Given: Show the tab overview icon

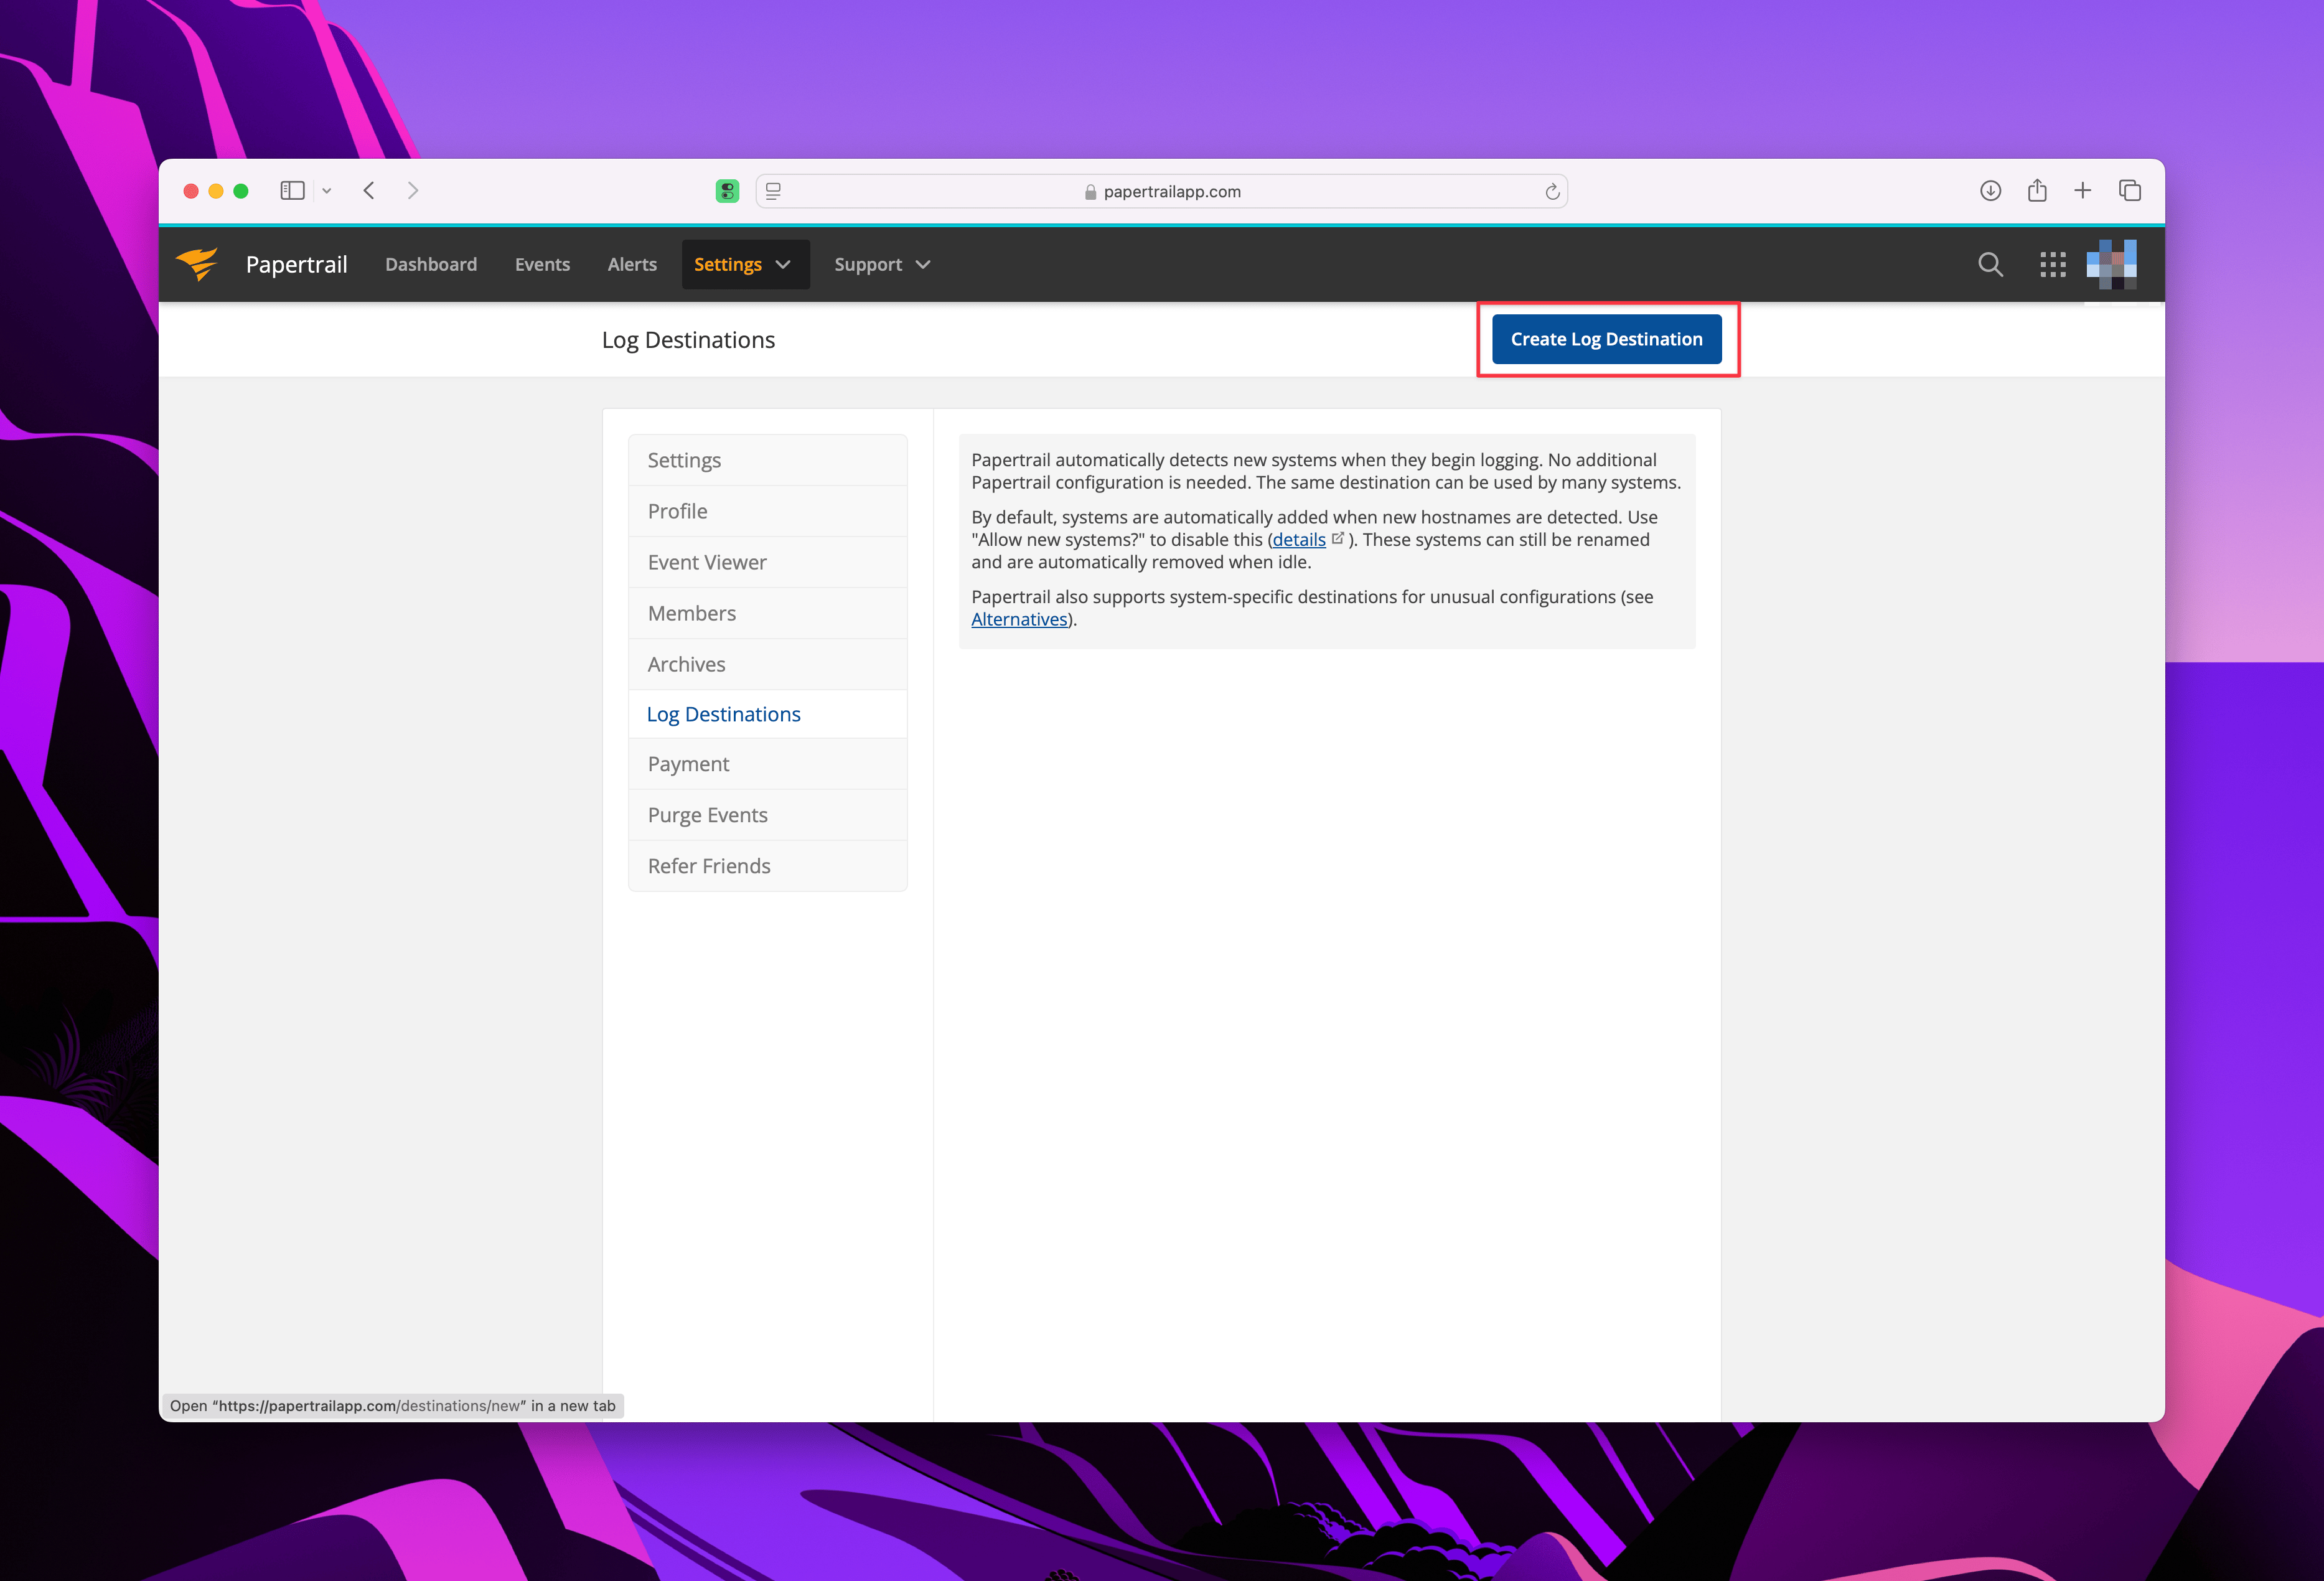Looking at the screenshot, I should pyautogui.click(x=2130, y=191).
